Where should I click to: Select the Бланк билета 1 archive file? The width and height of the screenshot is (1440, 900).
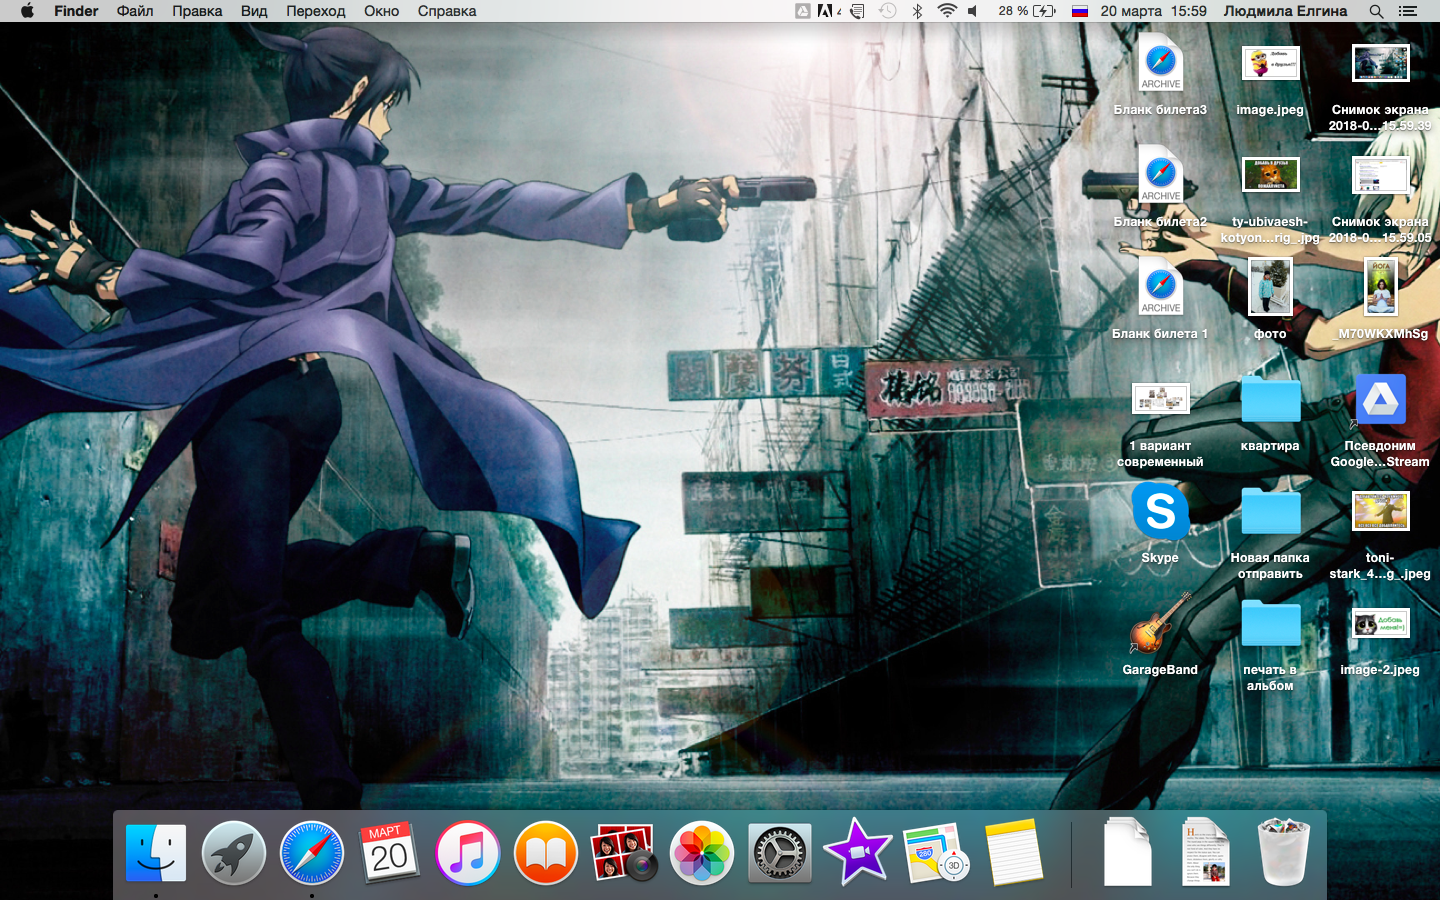click(x=1160, y=288)
